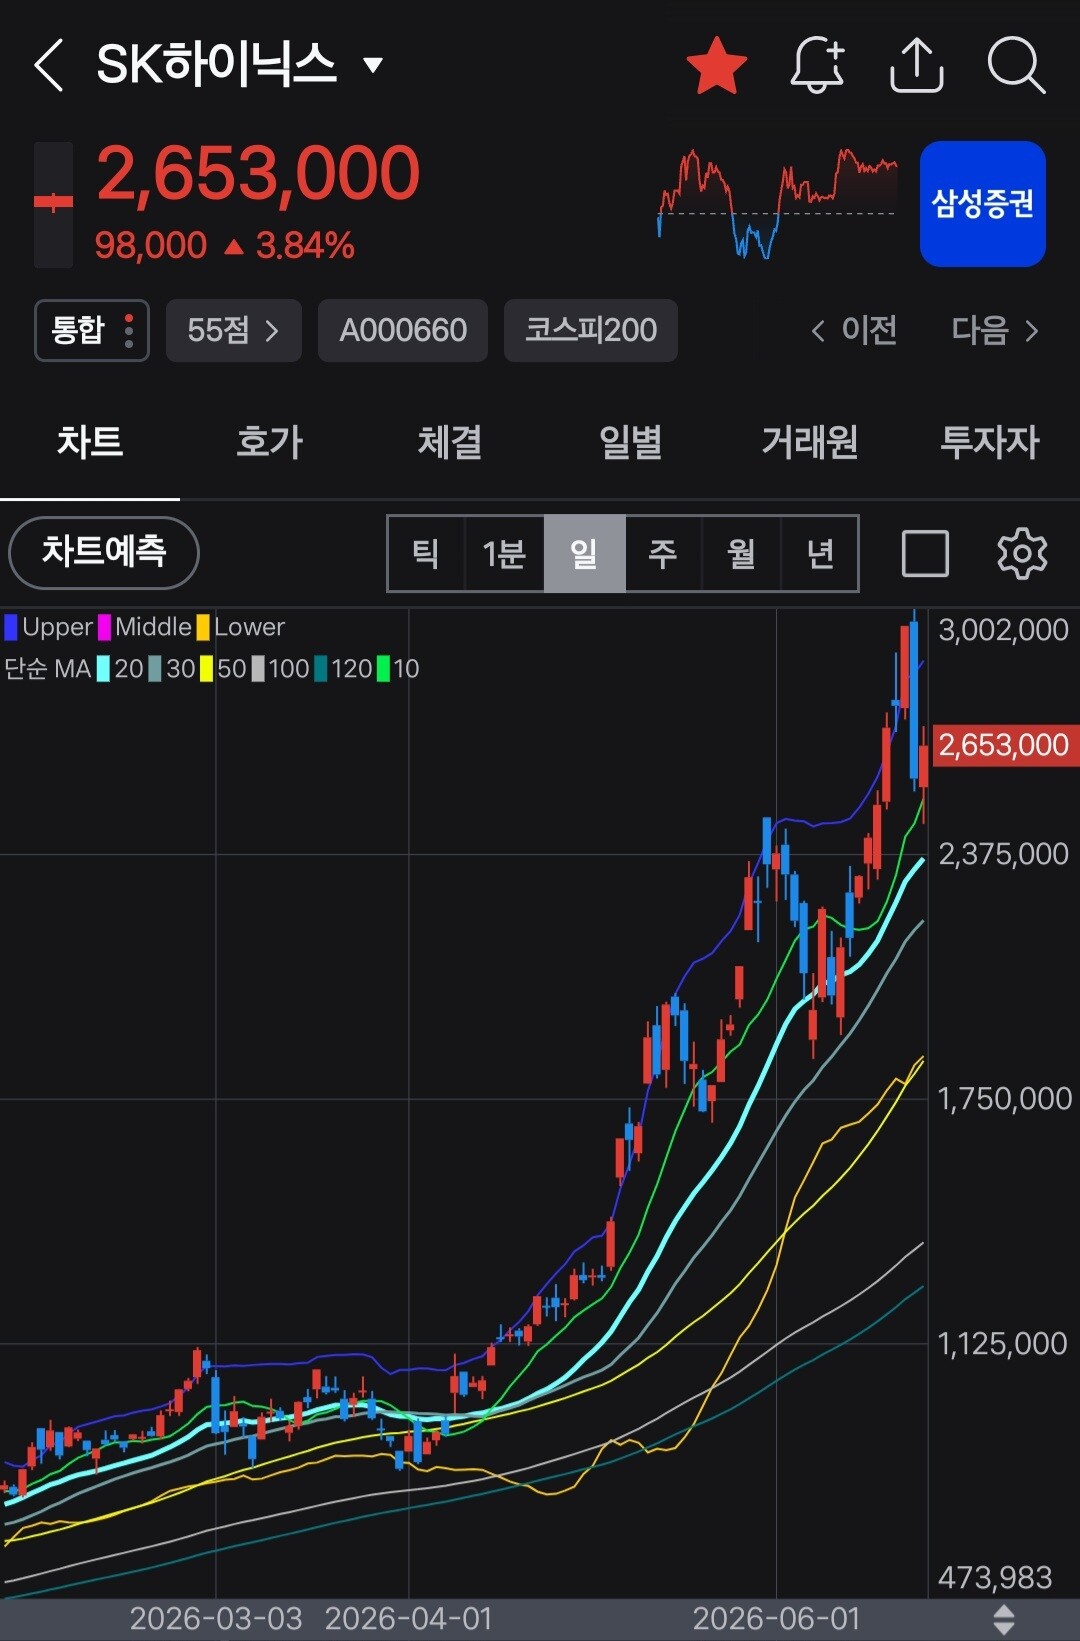
Task: Switch to the 호가 tab
Action: click(269, 442)
